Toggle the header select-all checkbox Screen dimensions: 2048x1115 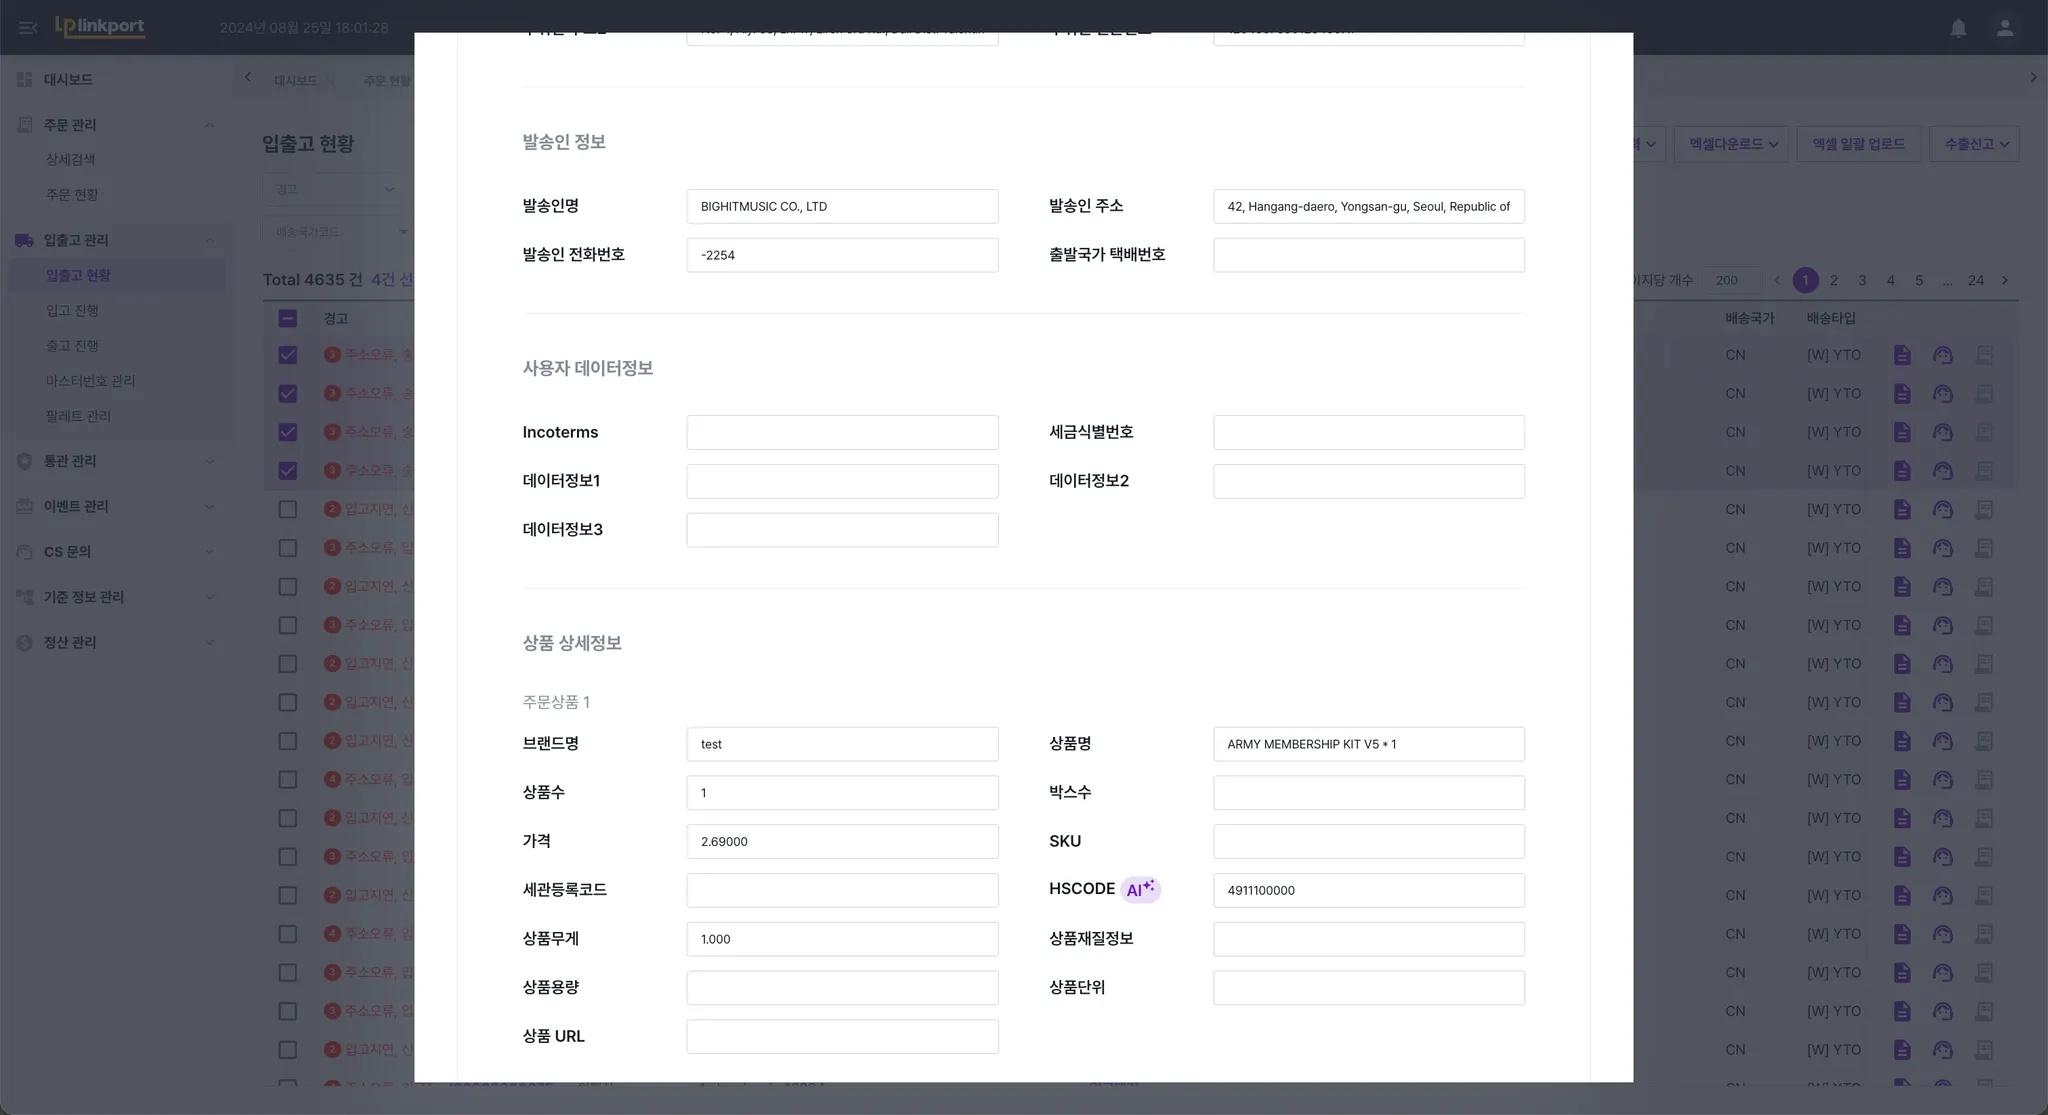[288, 319]
